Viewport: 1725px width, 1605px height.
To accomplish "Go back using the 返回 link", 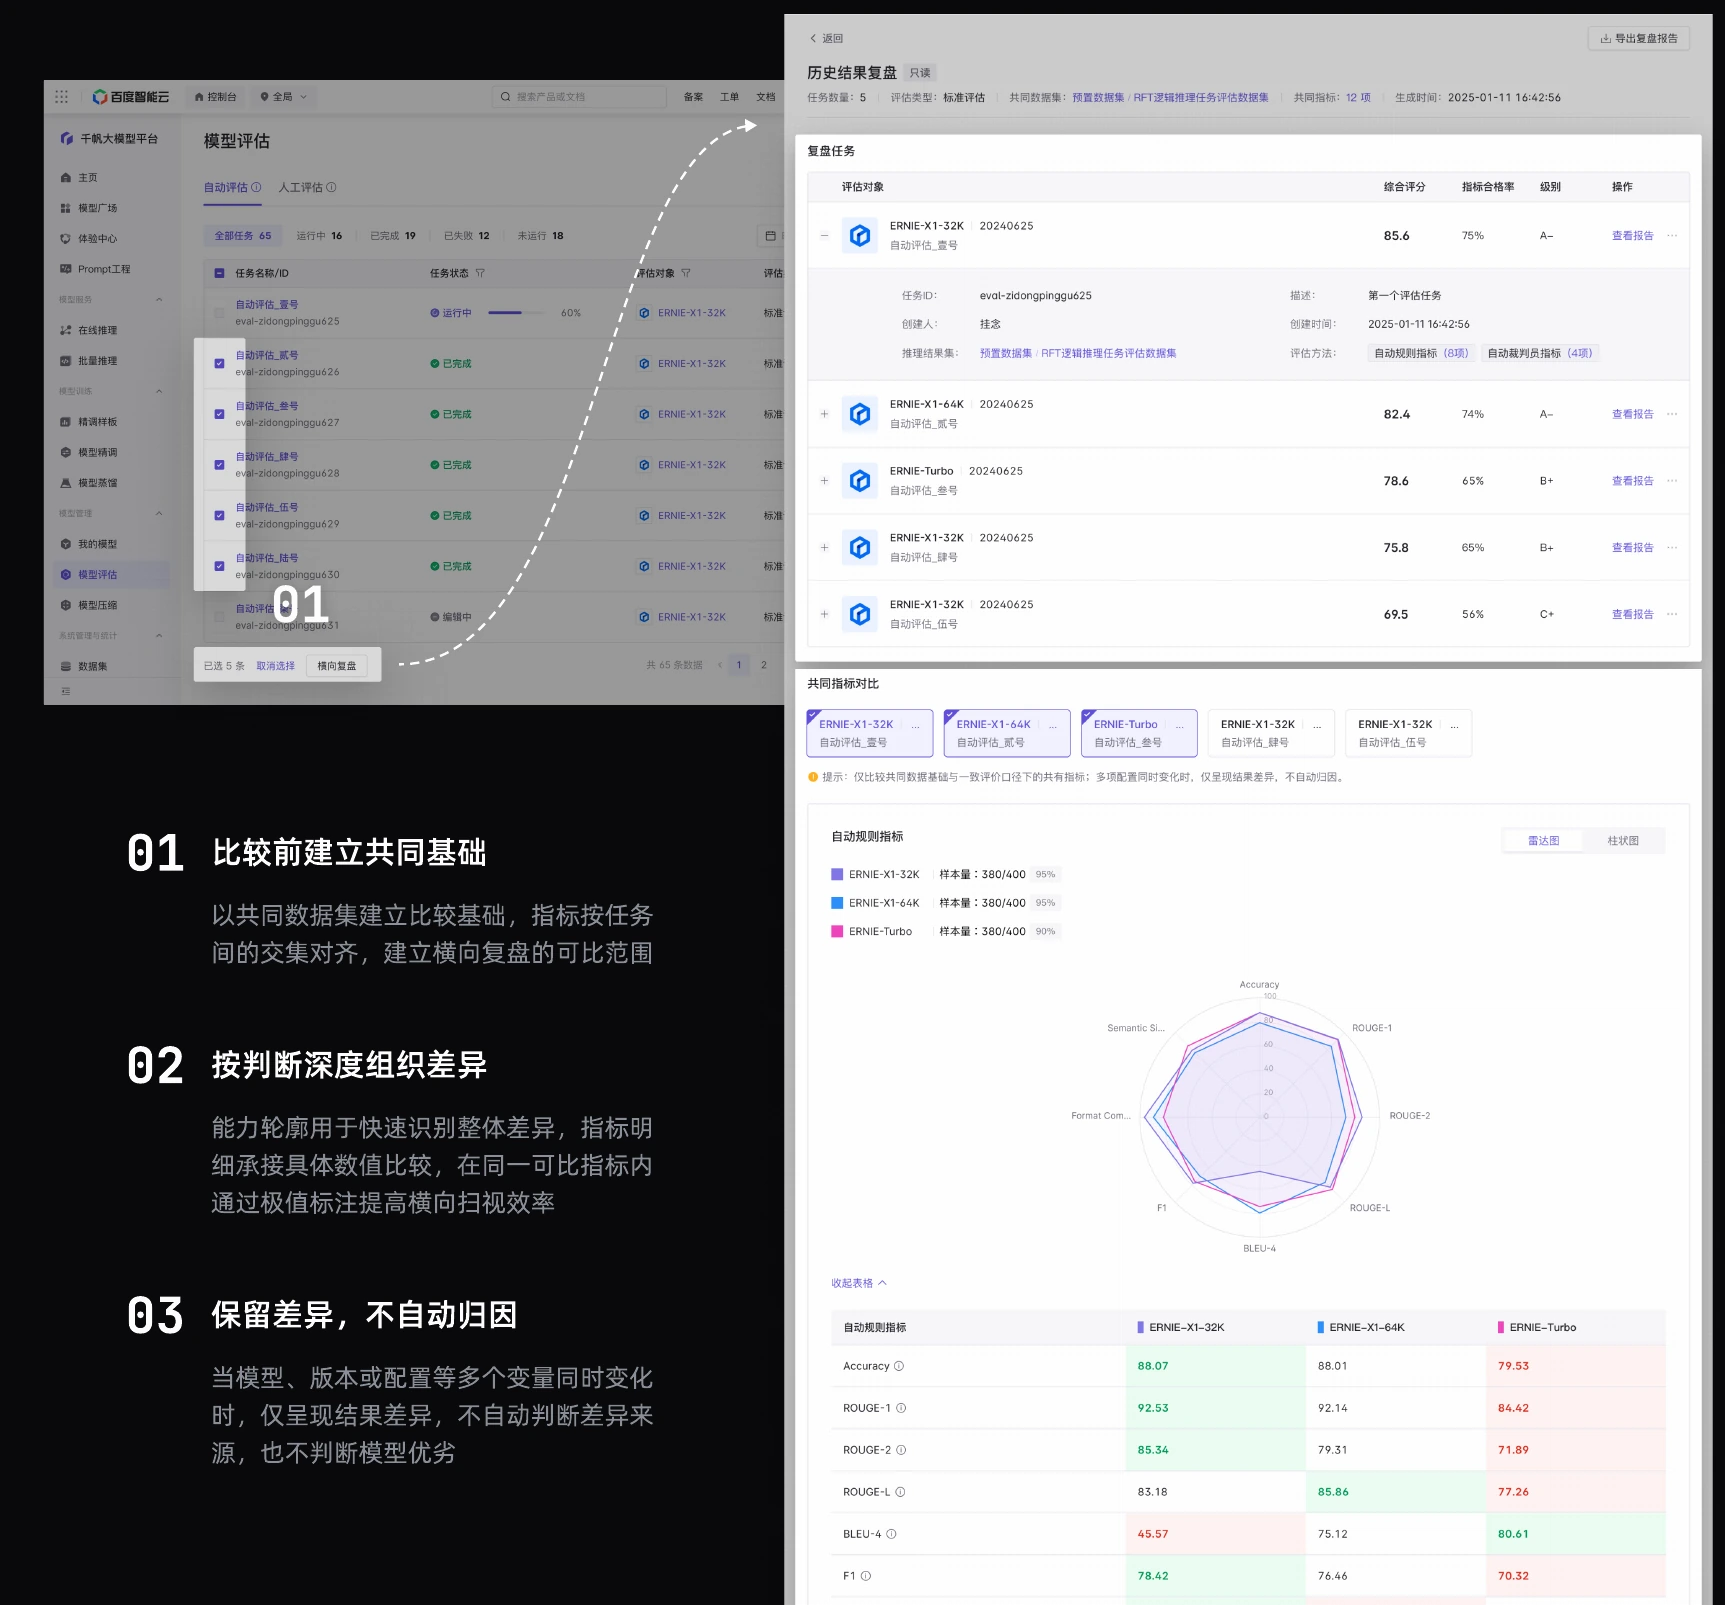I will click(826, 39).
